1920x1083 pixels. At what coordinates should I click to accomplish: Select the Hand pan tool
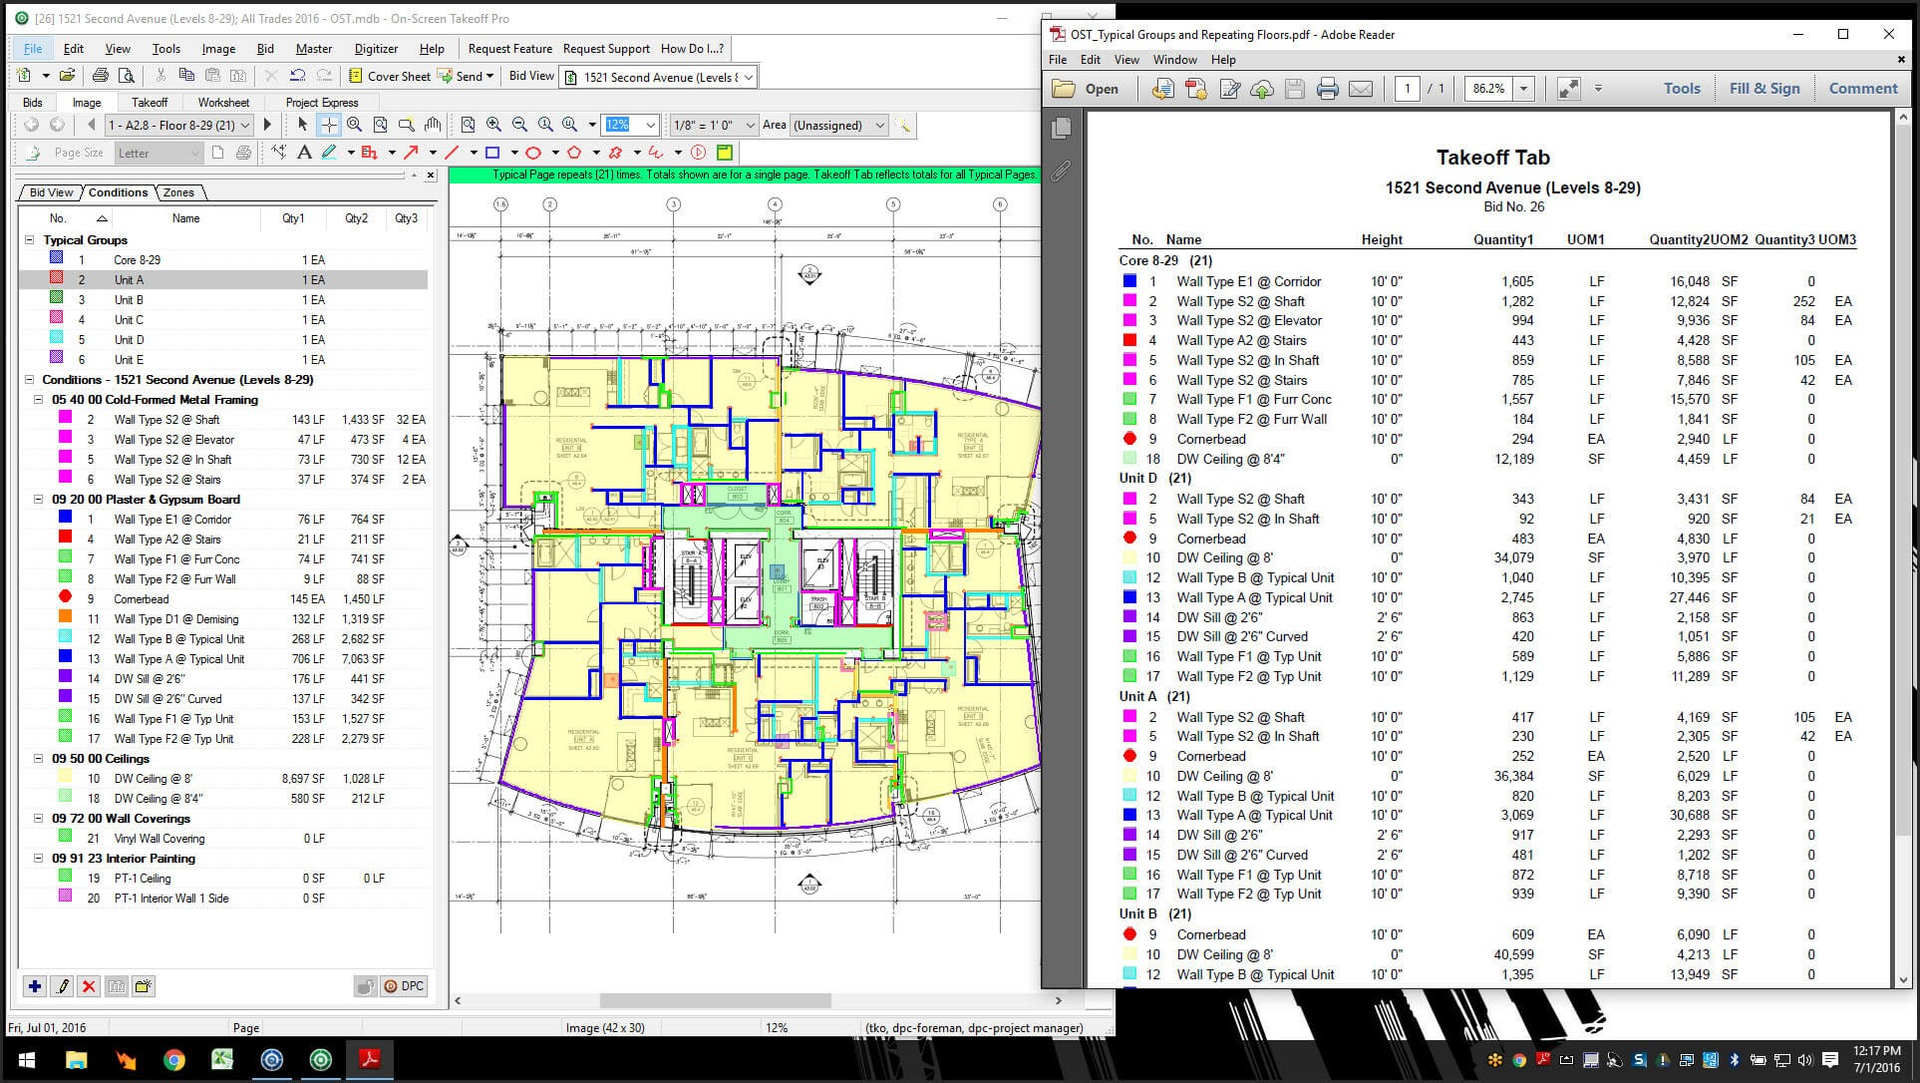[432, 125]
